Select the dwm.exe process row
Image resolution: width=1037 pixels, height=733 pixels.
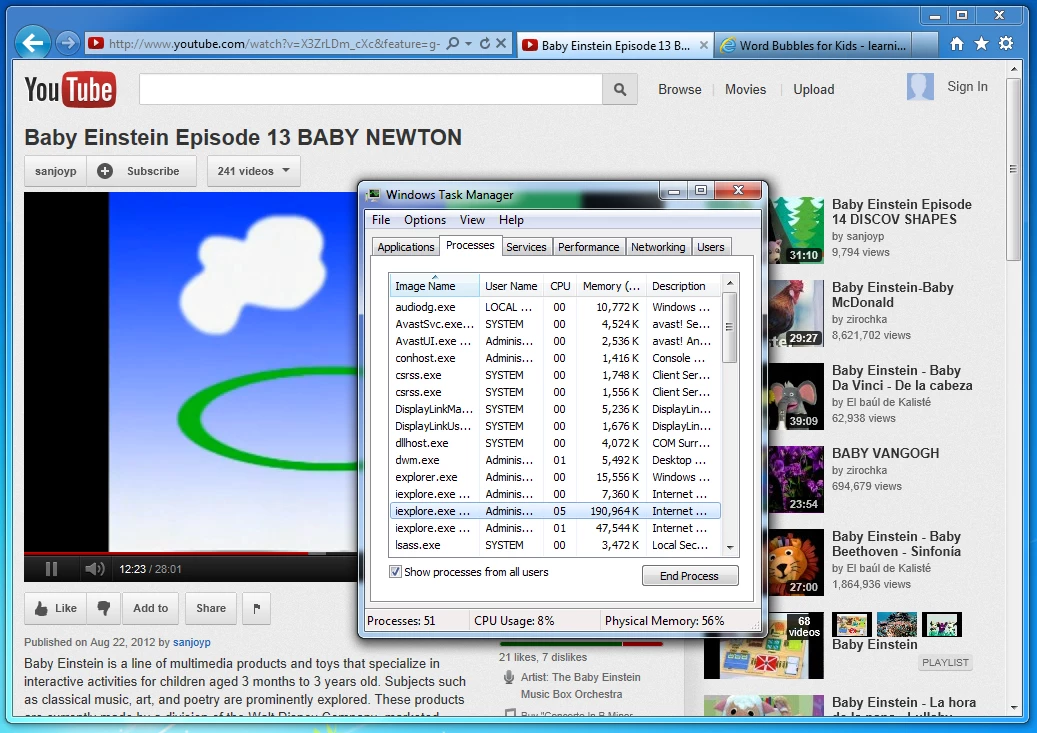click(x=554, y=460)
